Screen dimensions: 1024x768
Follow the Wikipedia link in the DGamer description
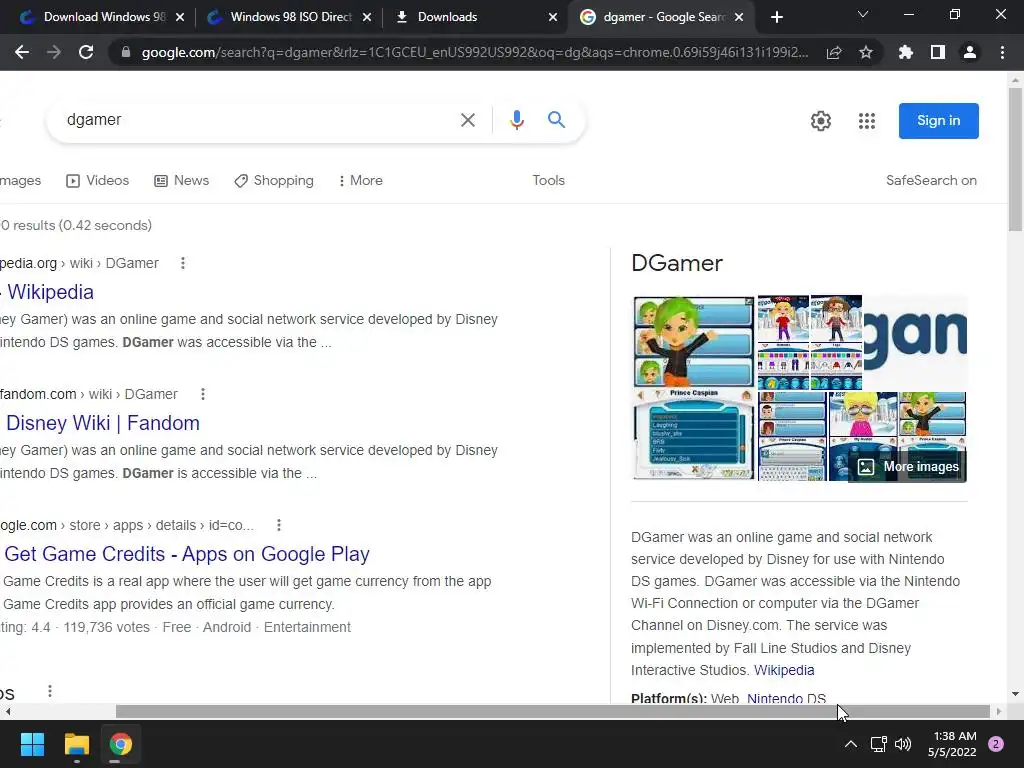click(x=784, y=670)
